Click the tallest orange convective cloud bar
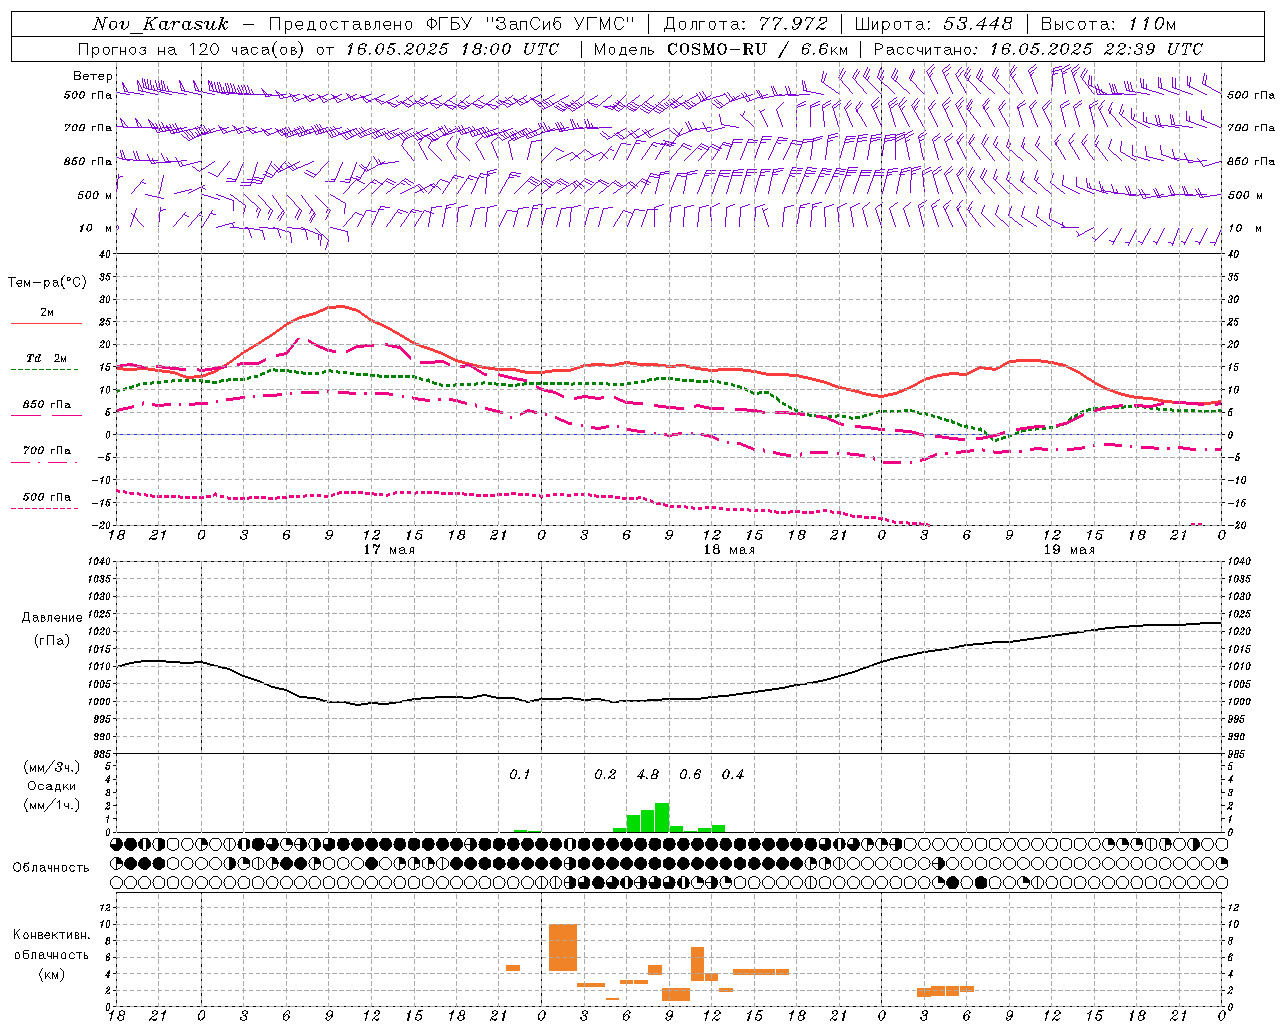The height and width of the screenshot is (1024, 1280). click(x=563, y=948)
